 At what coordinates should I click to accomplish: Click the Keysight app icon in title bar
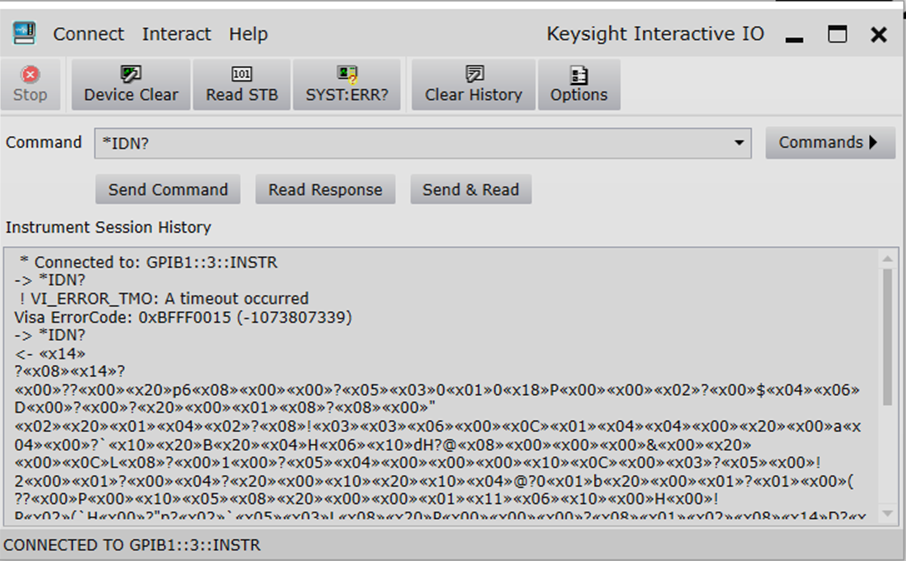click(24, 34)
